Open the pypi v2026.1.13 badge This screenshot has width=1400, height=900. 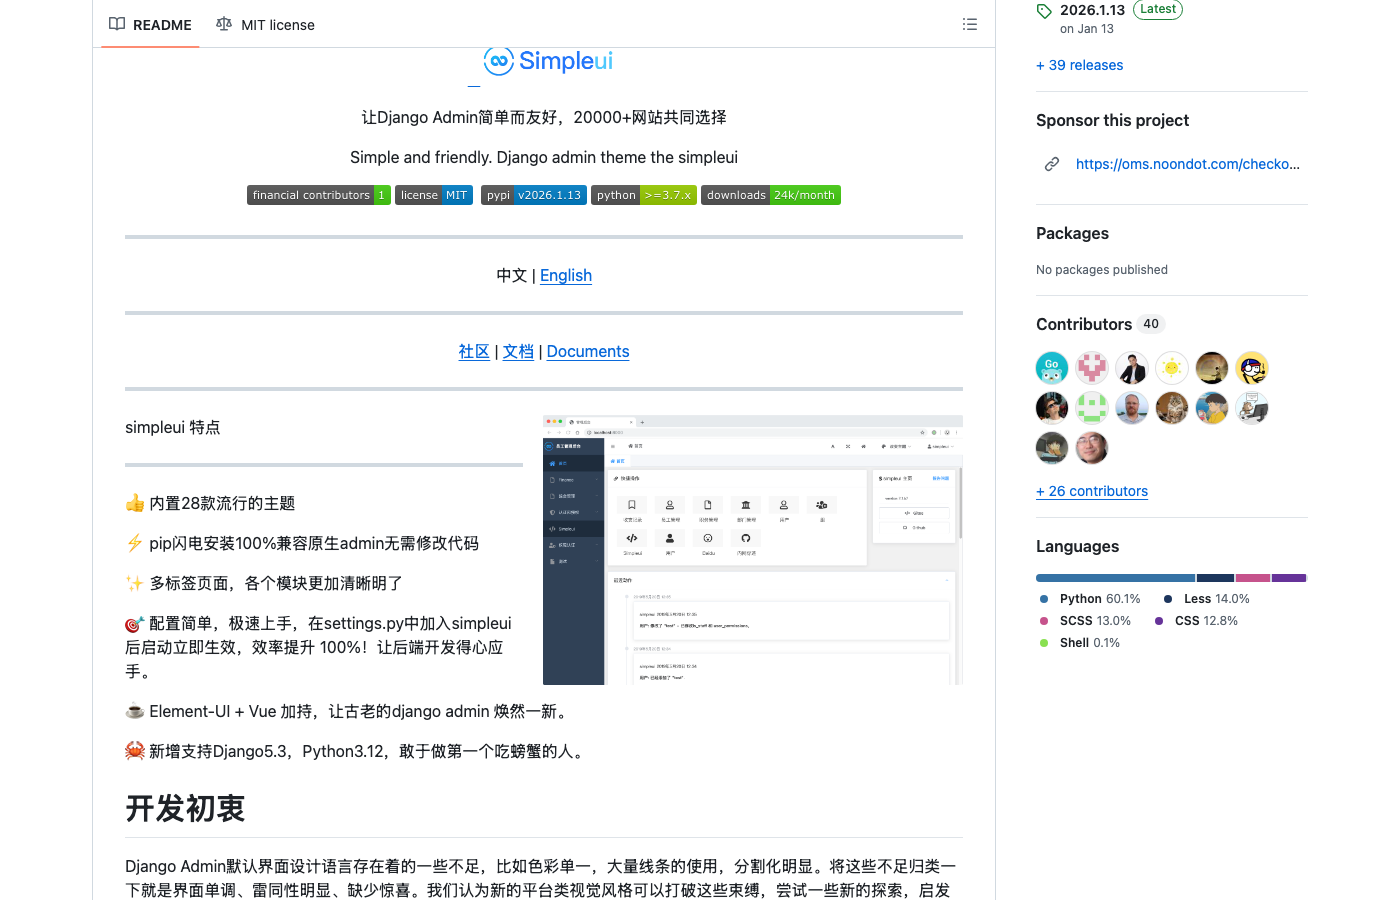[534, 195]
